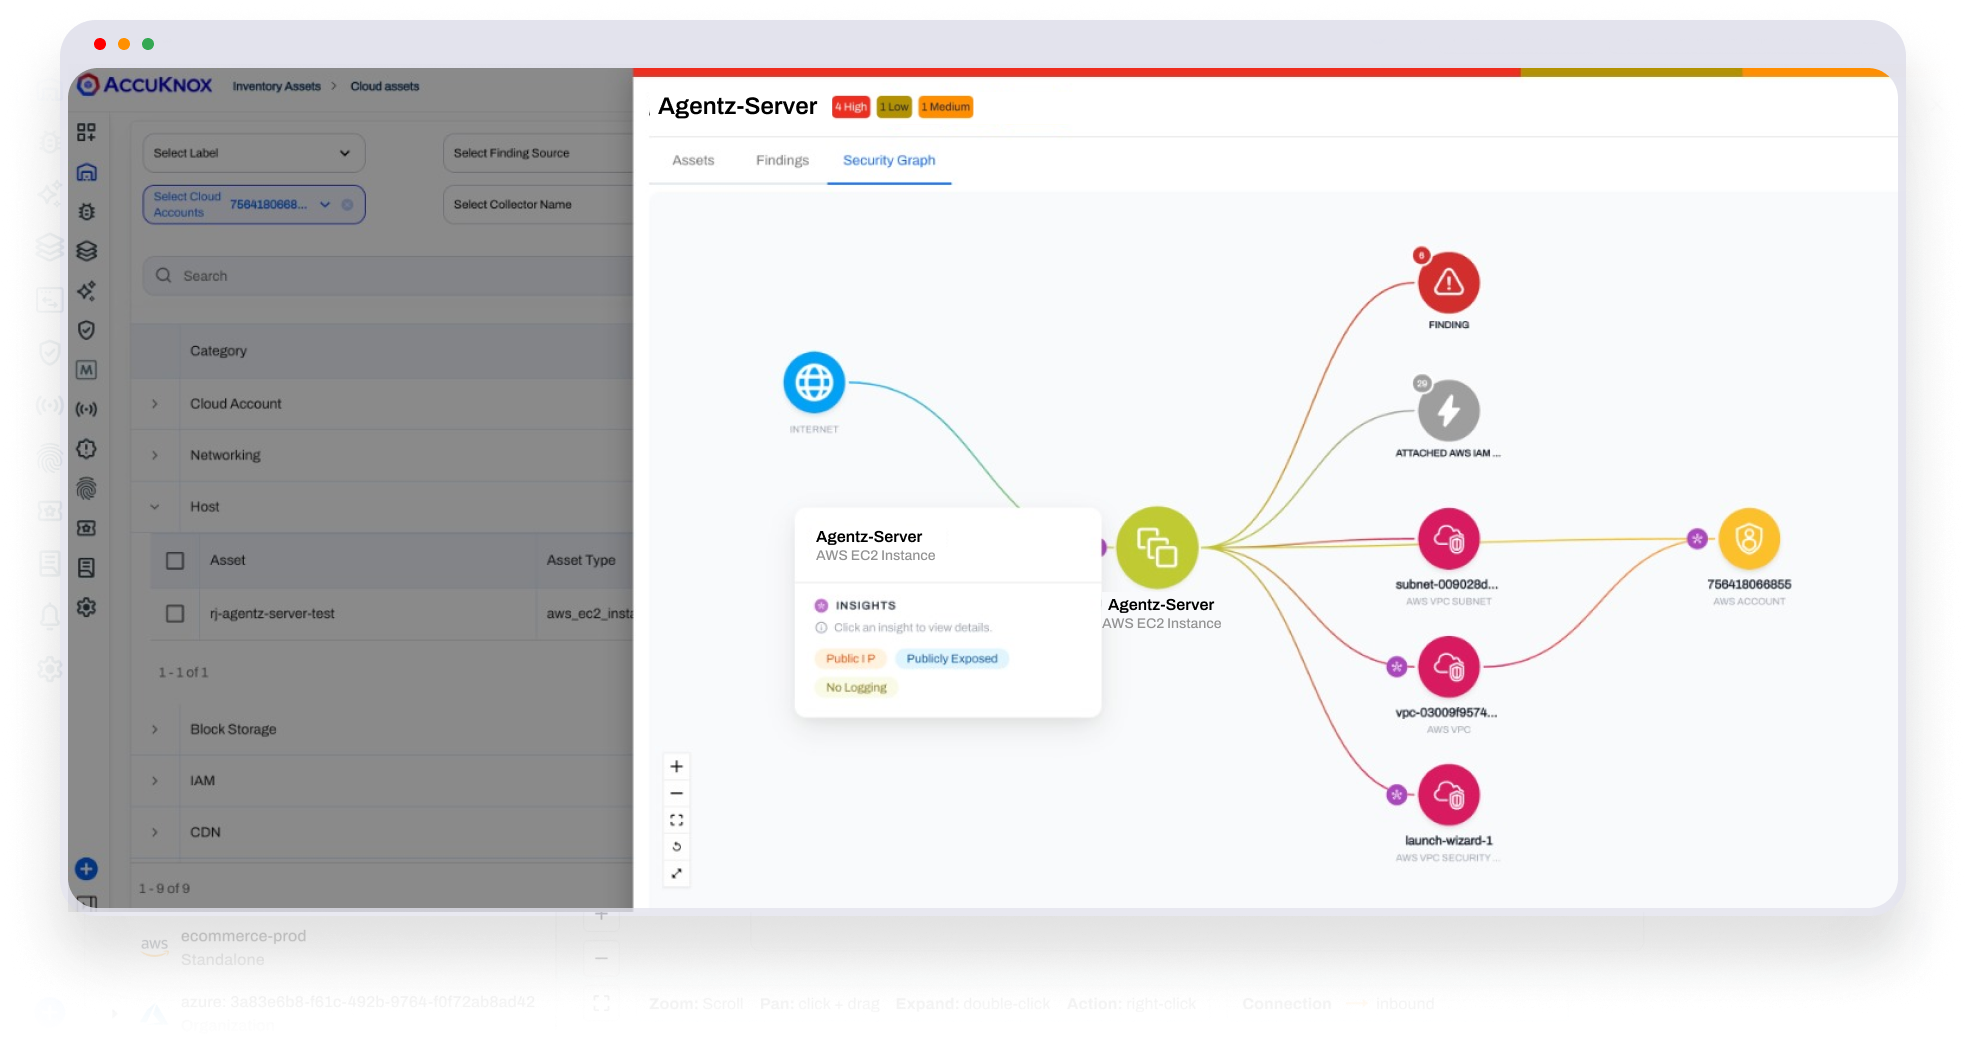The image size is (1966, 1048).
Task: Click the broadcast signal icon in sidebar
Action: pyautogui.click(x=87, y=409)
